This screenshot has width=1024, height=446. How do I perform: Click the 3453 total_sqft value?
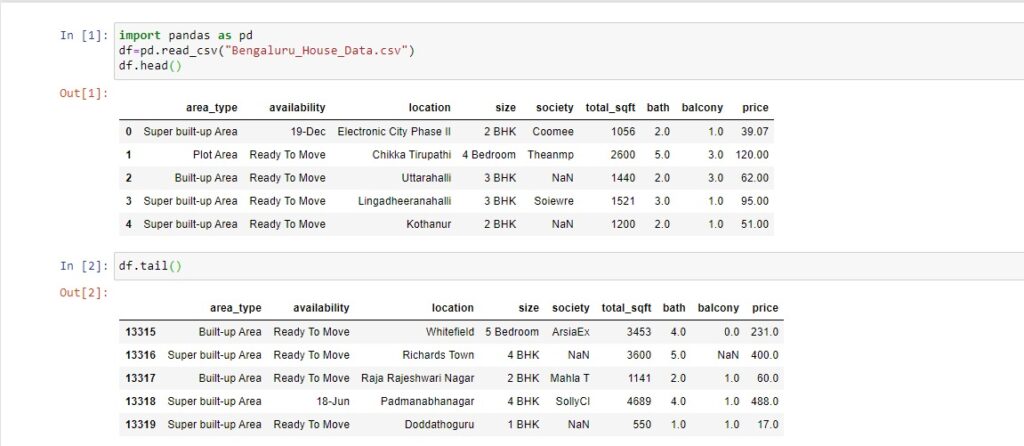[x=639, y=332]
